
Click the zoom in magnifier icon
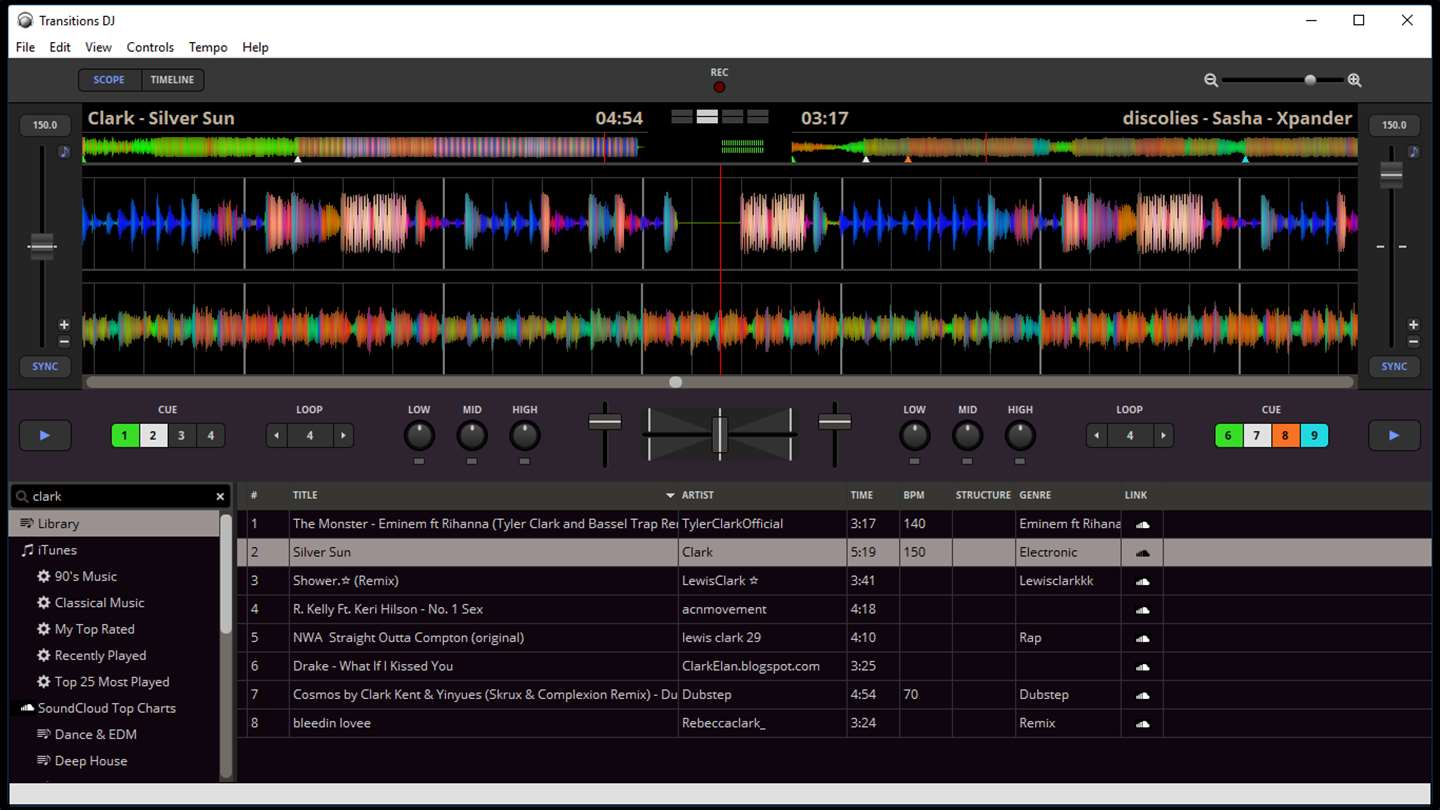pyautogui.click(x=1354, y=80)
